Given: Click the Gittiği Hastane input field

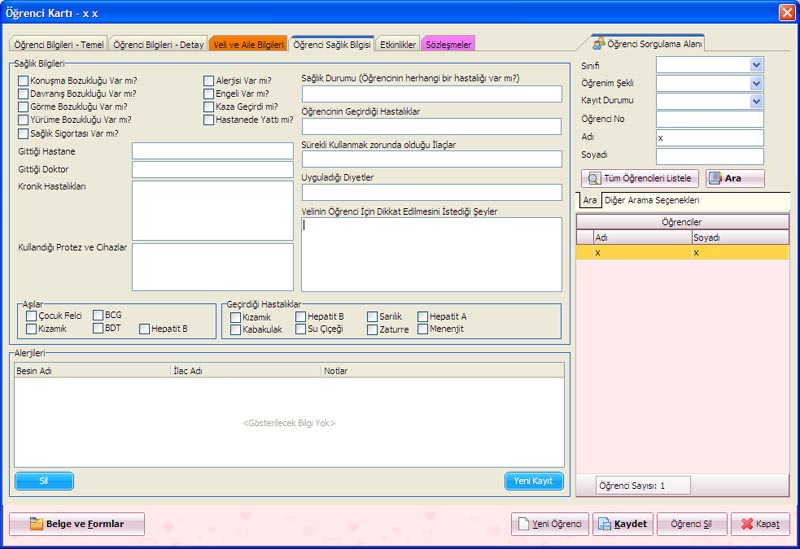Looking at the screenshot, I should click(212, 151).
